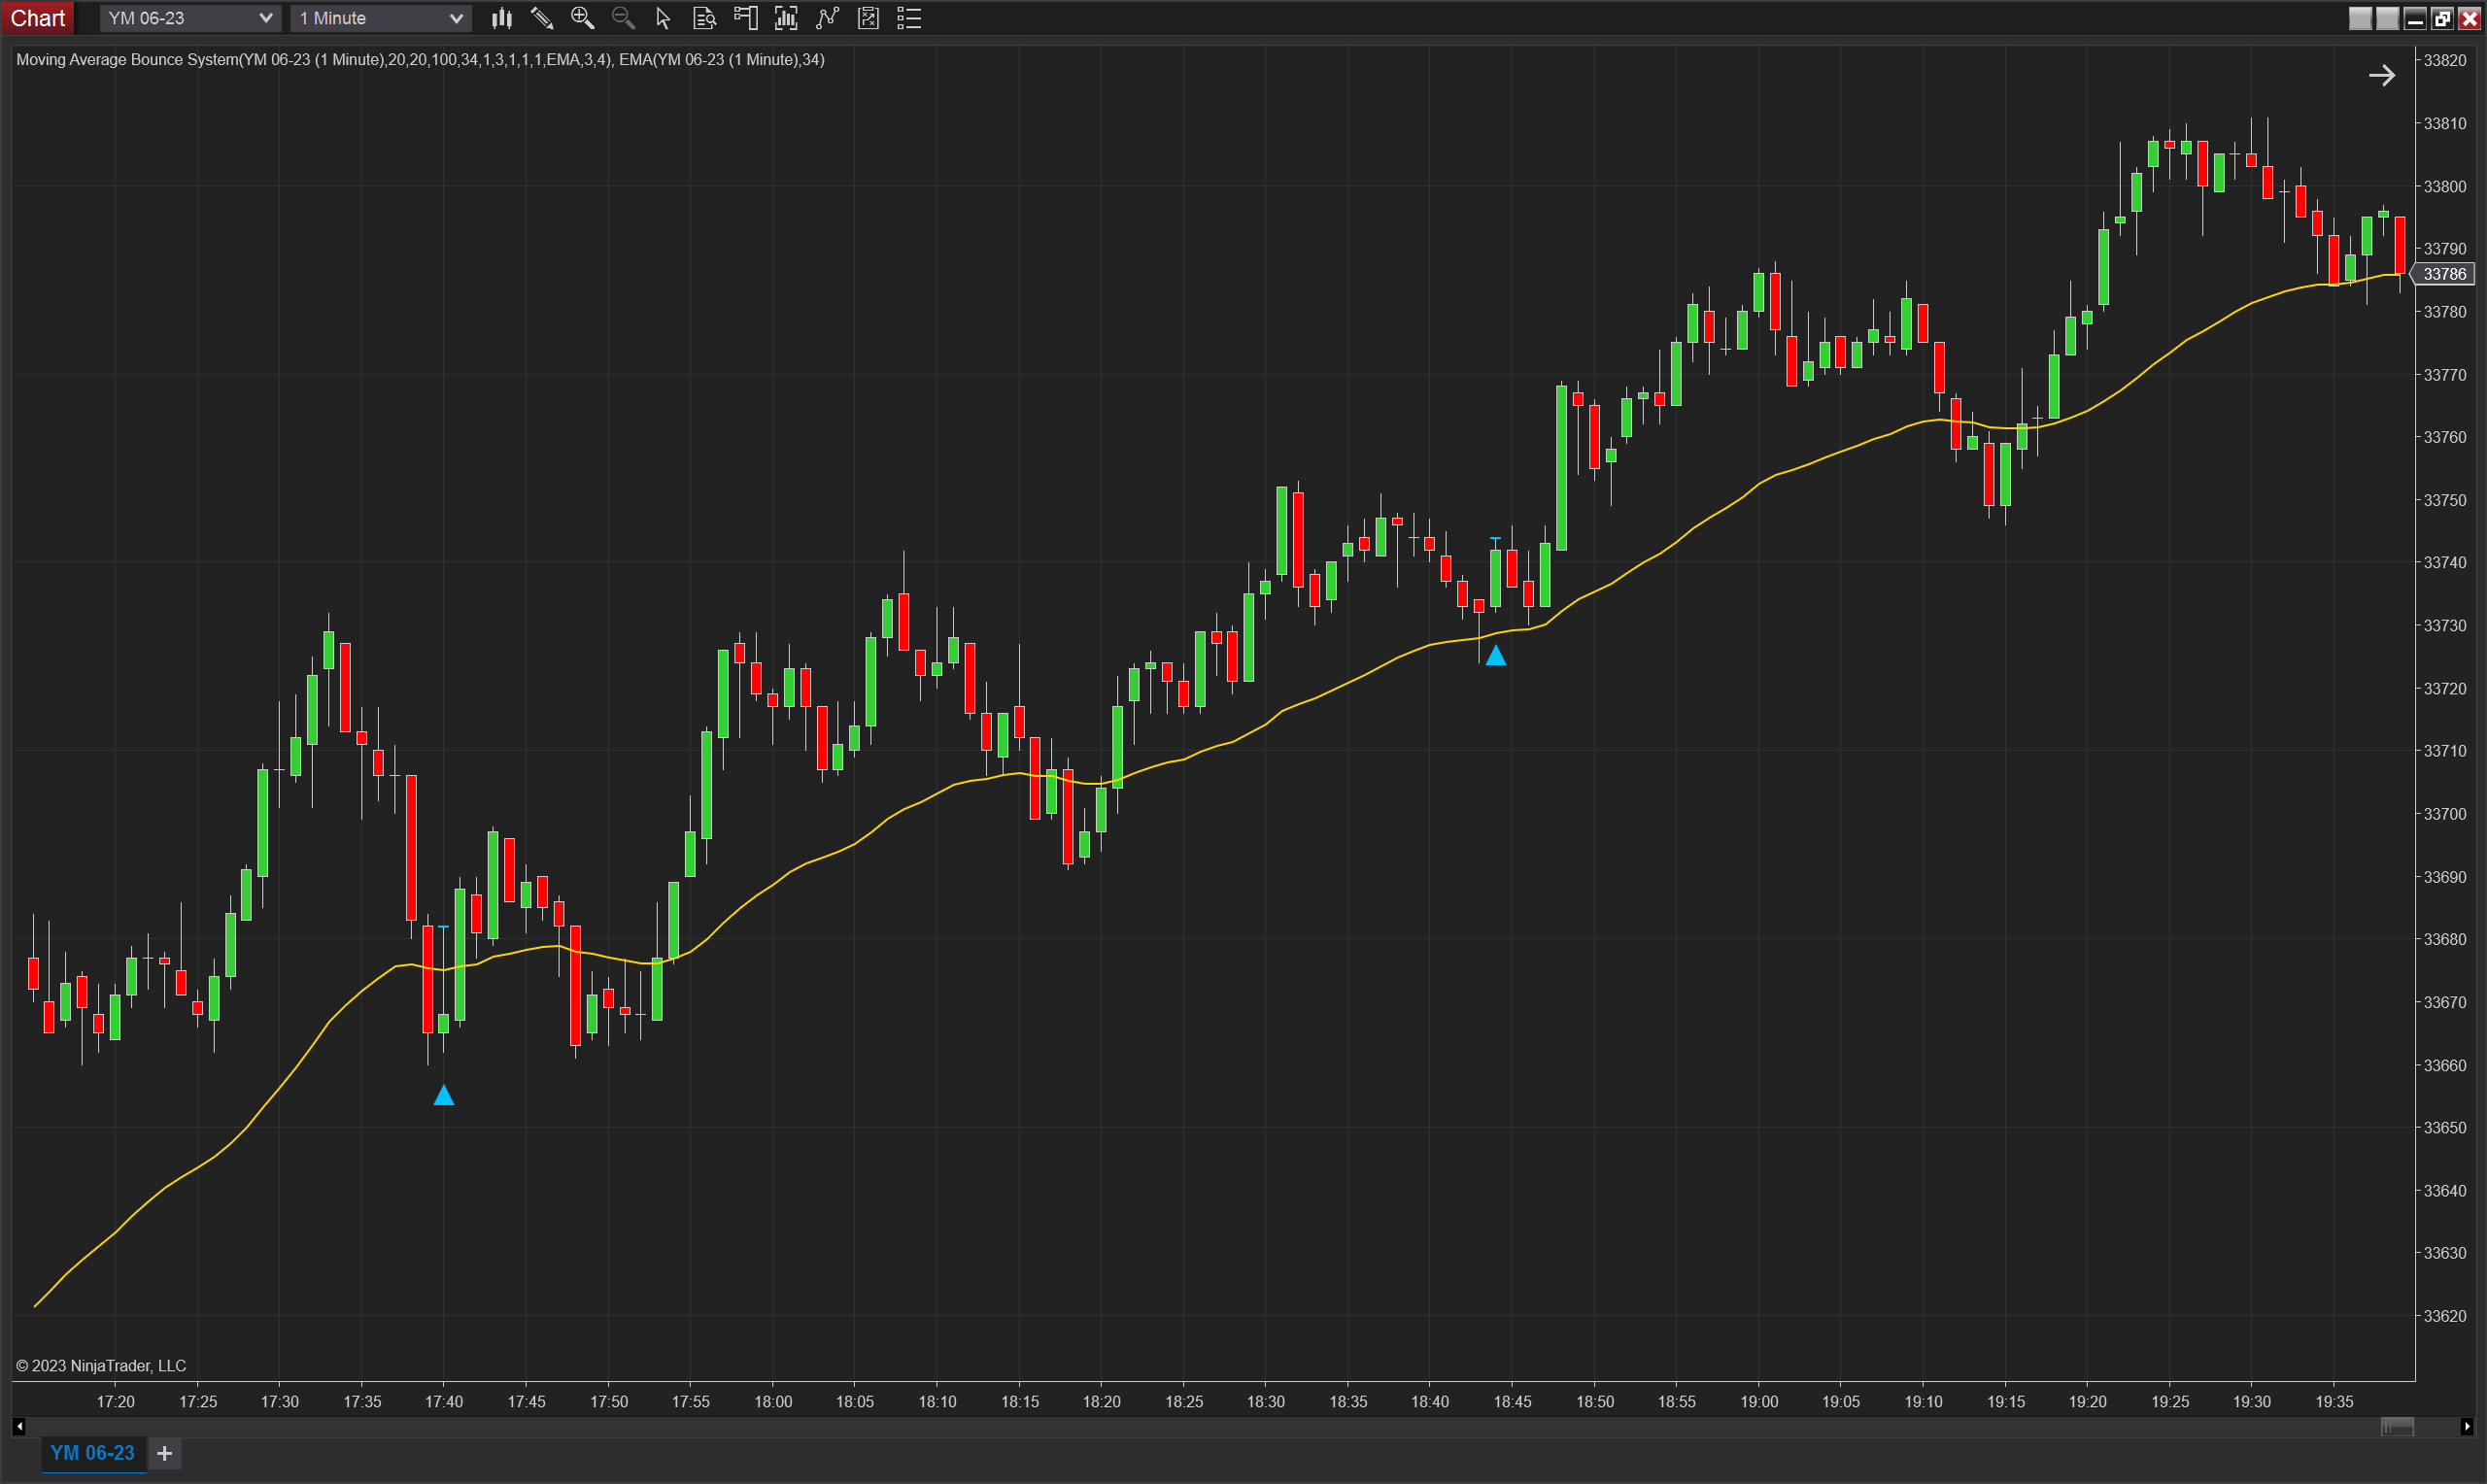
Task: Open the YM 06-23 instrument dropdown
Action: (189, 18)
